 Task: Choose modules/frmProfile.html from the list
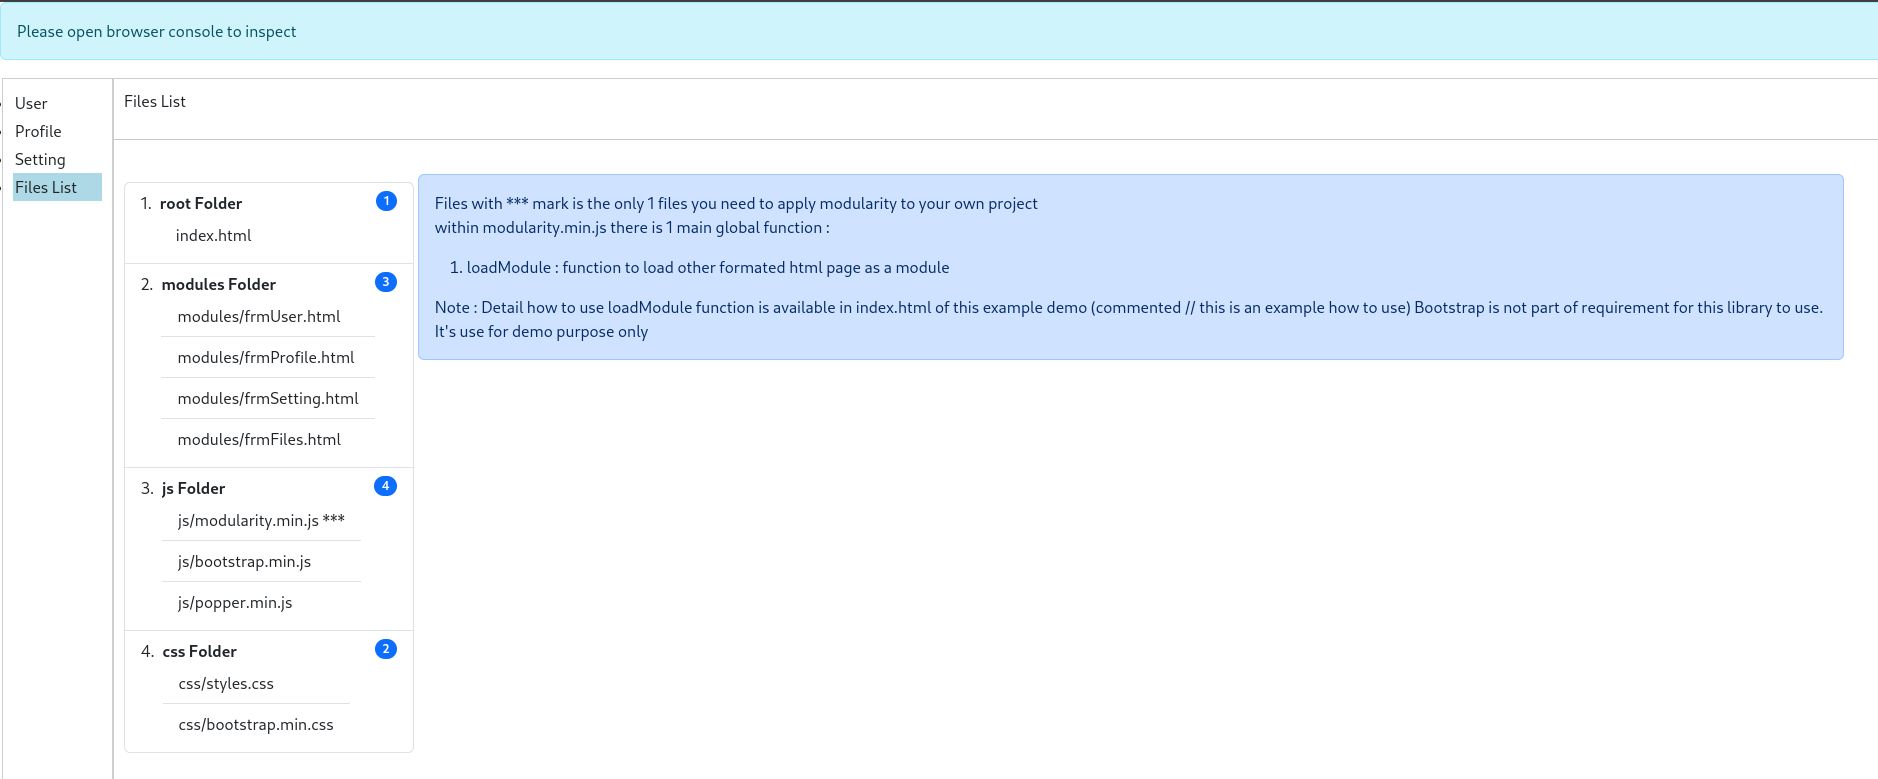(266, 357)
